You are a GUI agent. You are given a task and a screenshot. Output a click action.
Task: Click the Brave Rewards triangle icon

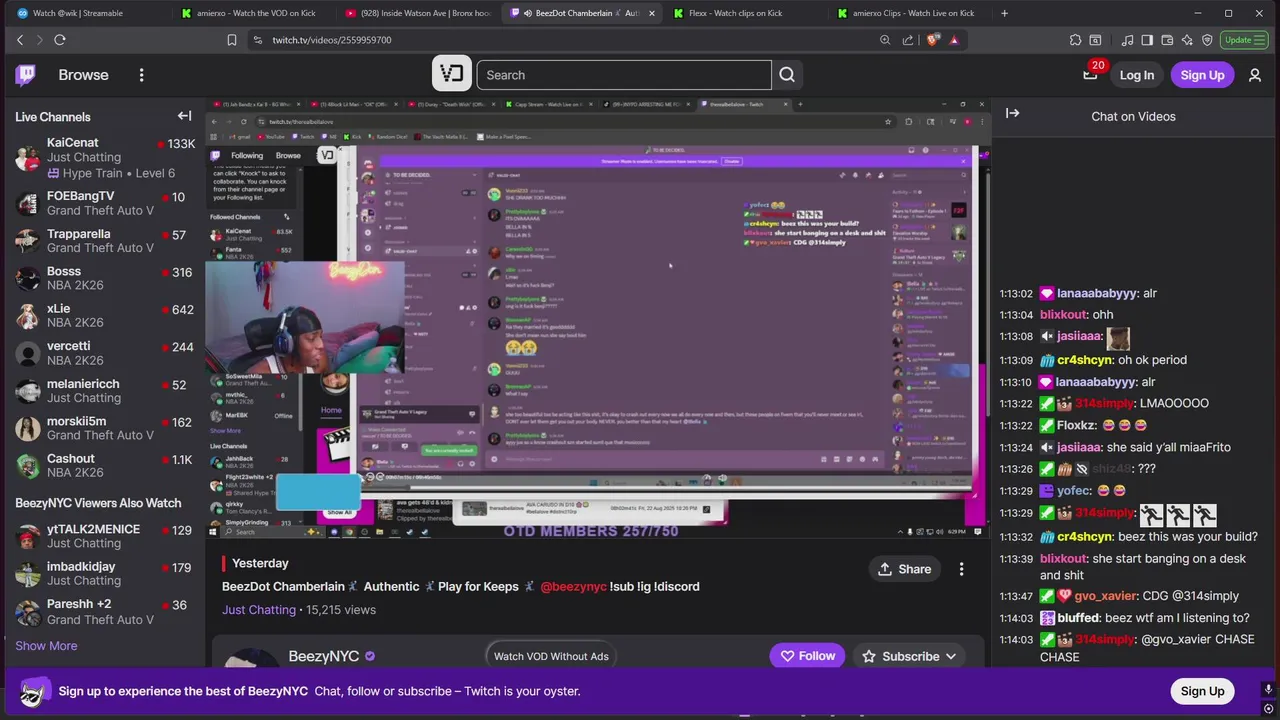[x=954, y=40]
